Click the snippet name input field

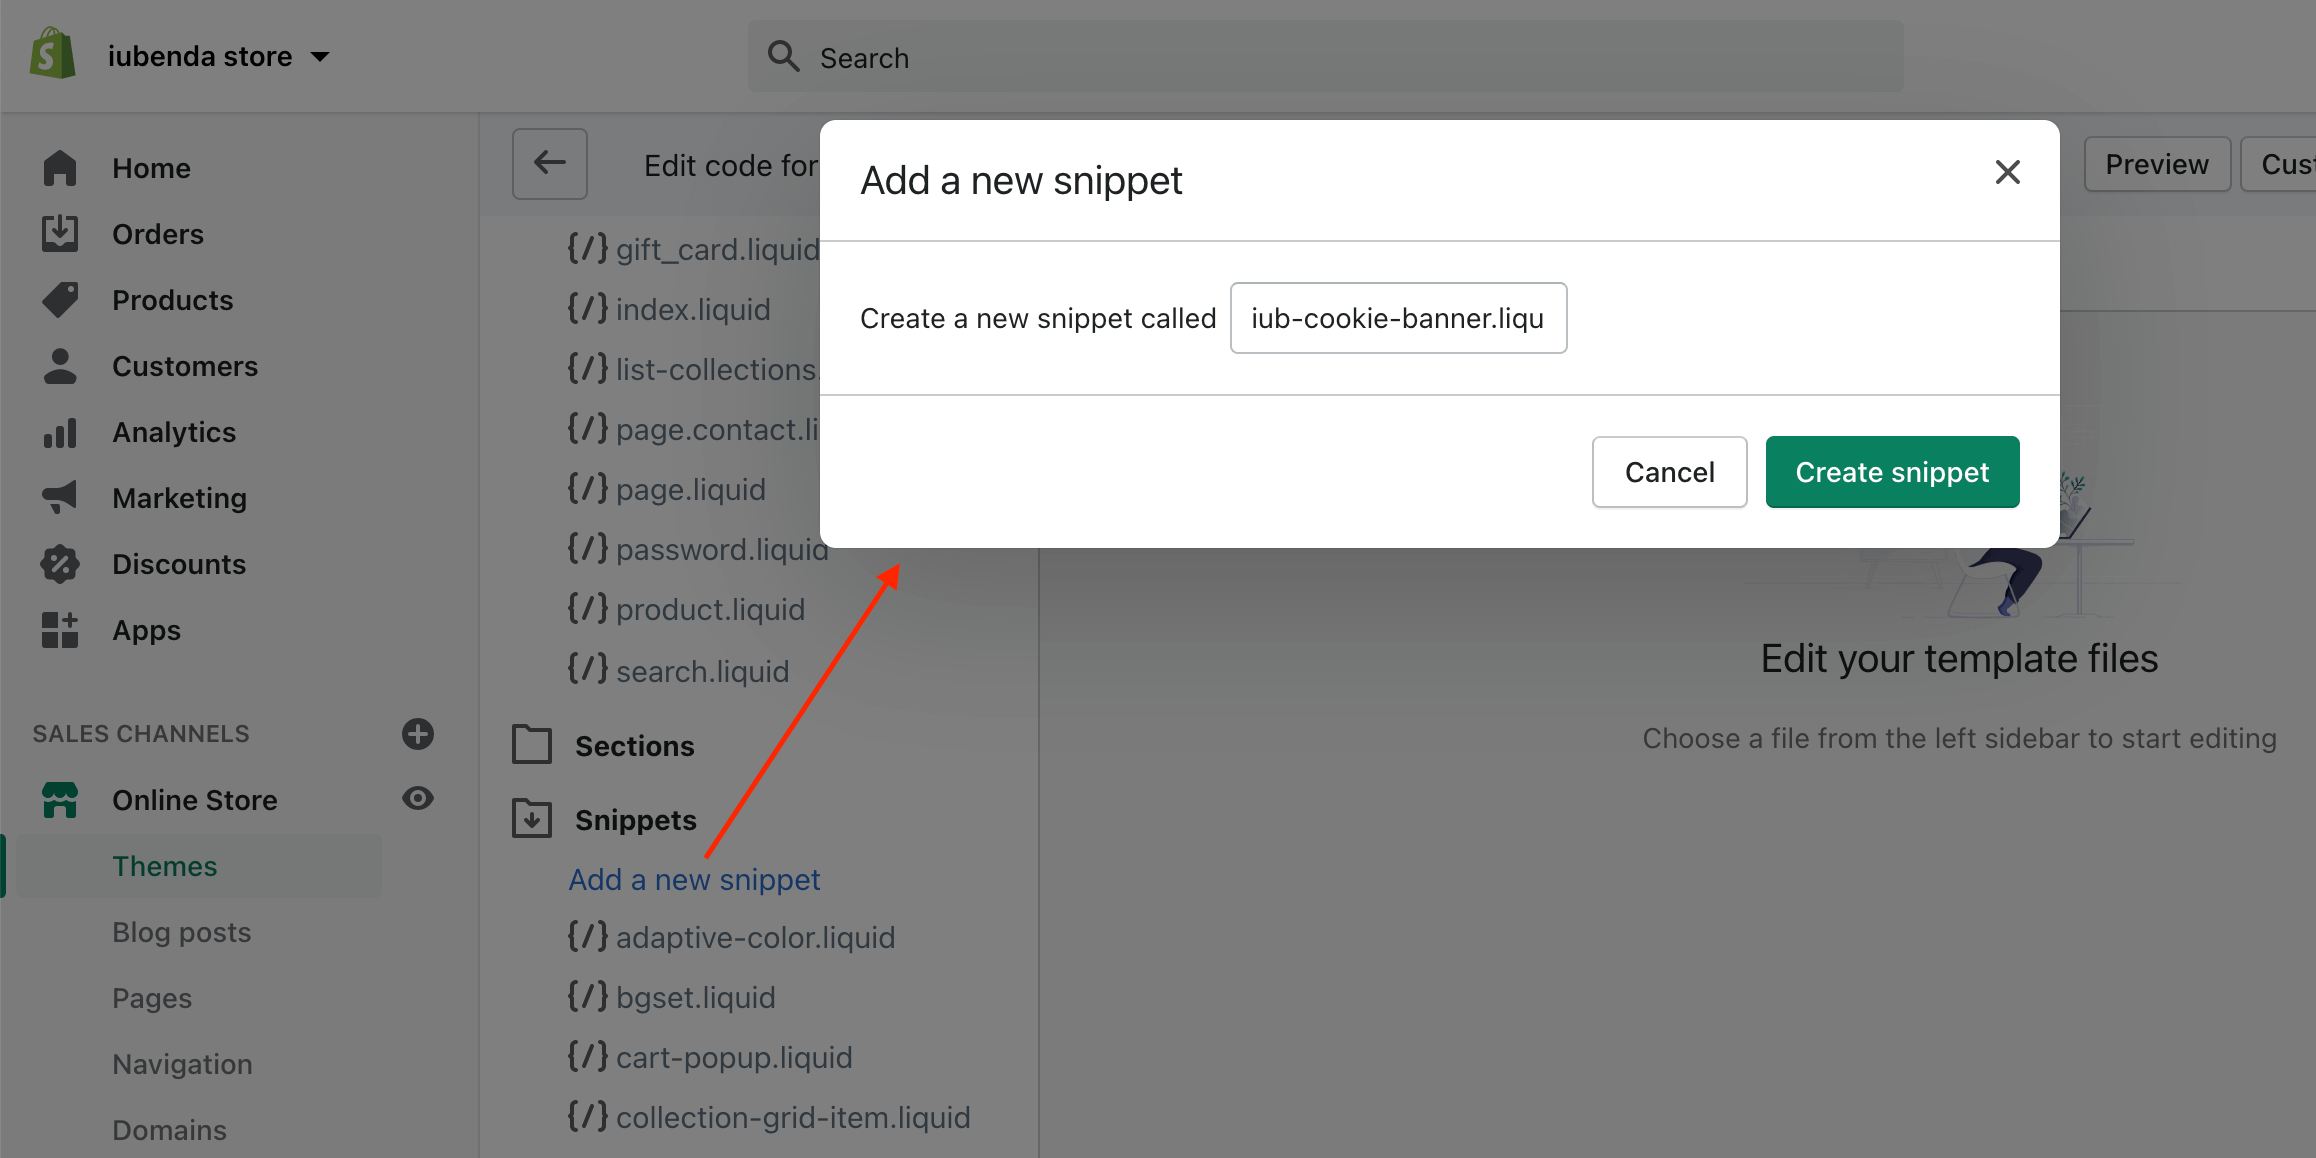[x=1397, y=318]
